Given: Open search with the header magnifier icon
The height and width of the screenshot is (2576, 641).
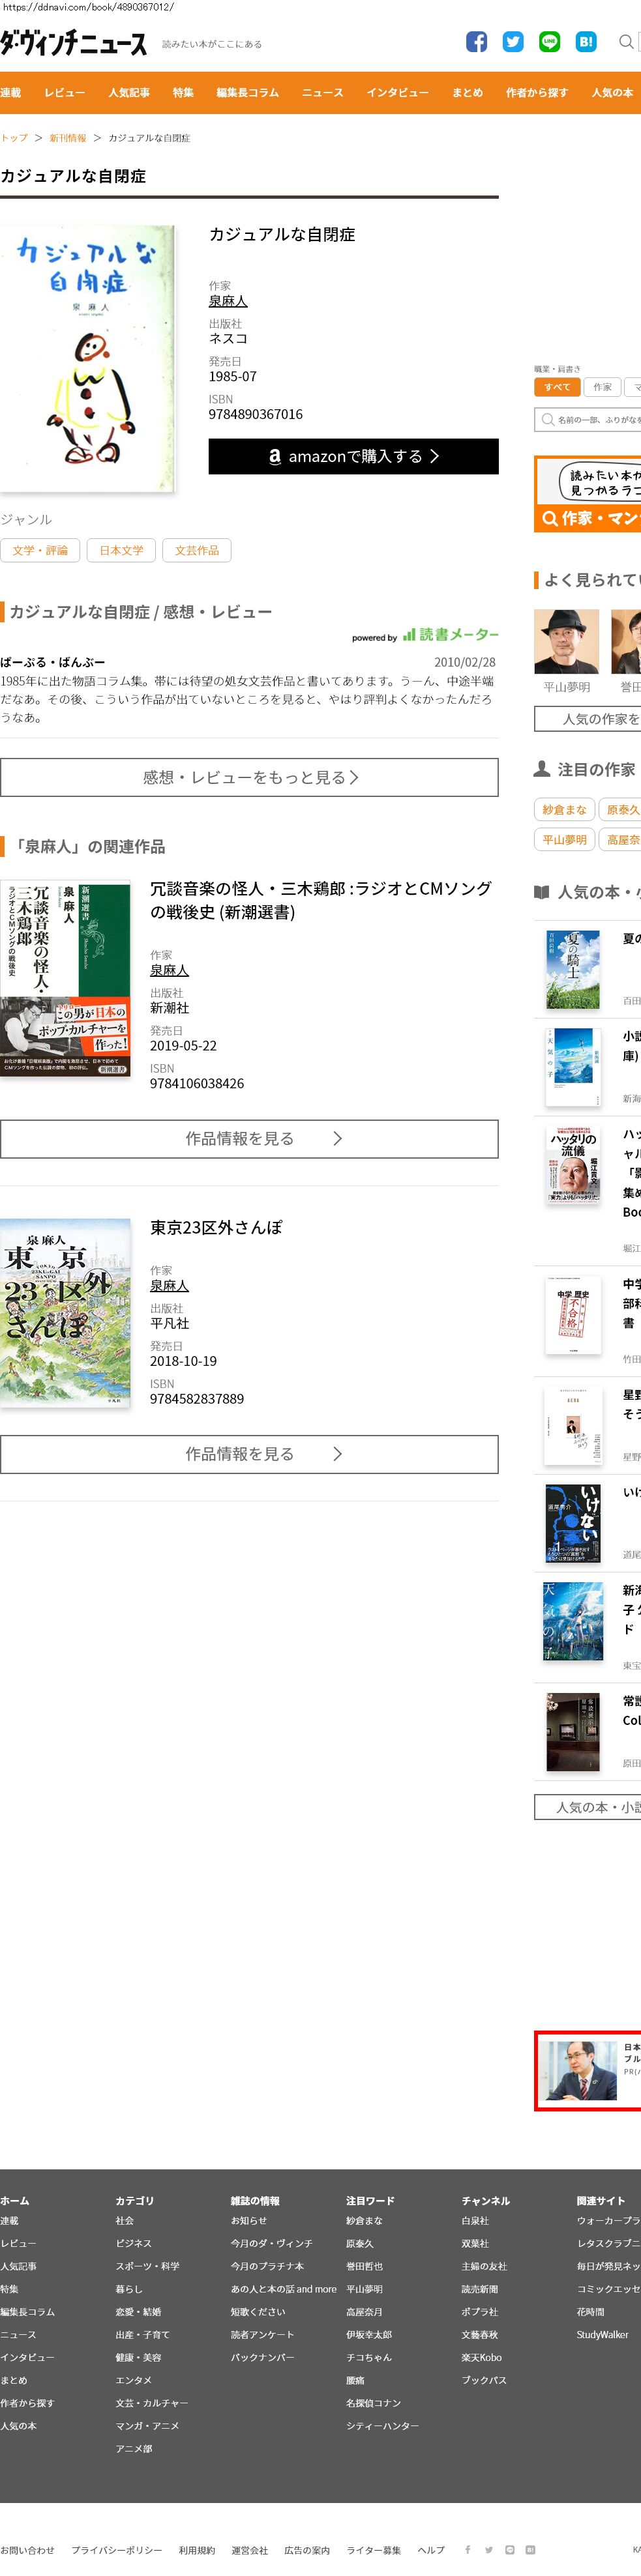Looking at the screenshot, I should point(626,42).
